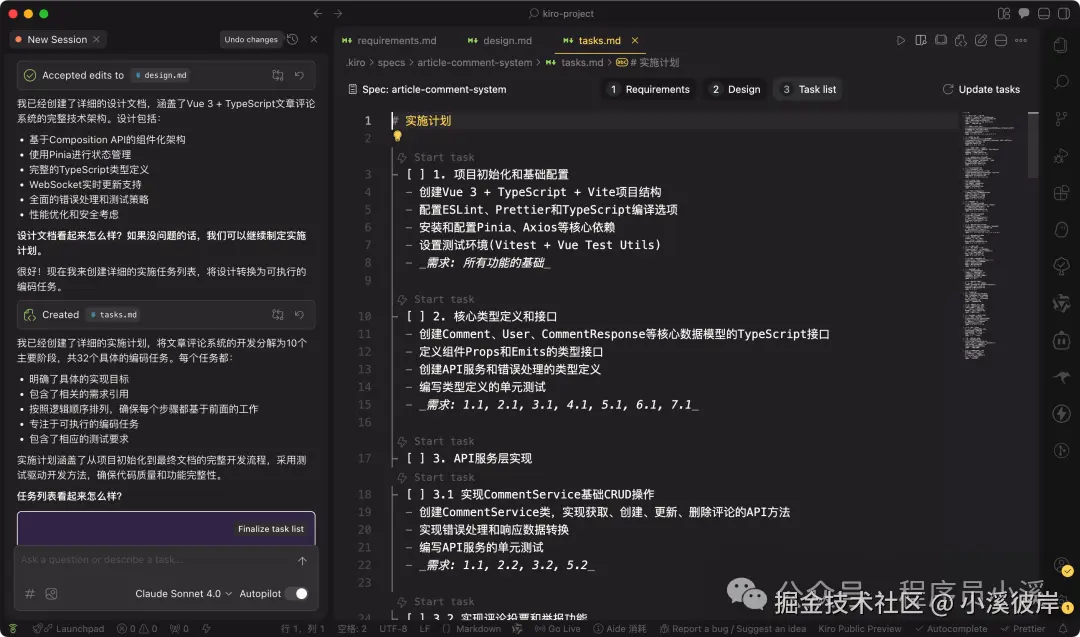Click the run/play icon above the editor
The width and height of the screenshot is (1080, 637).
click(x=901, y=40)
